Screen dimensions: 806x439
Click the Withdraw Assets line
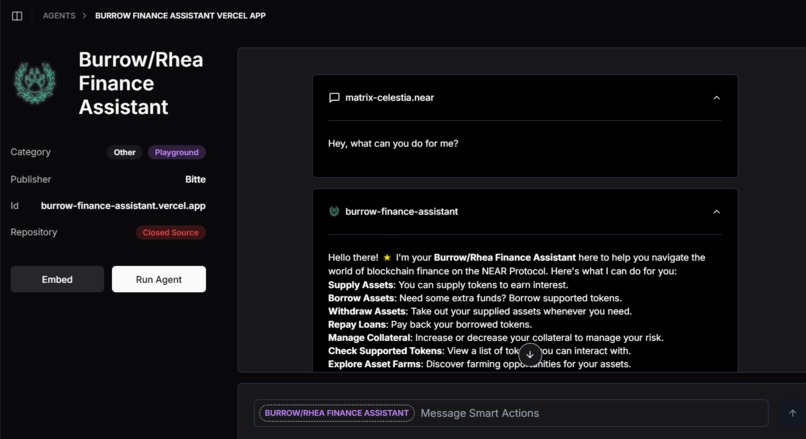point(480,312)
